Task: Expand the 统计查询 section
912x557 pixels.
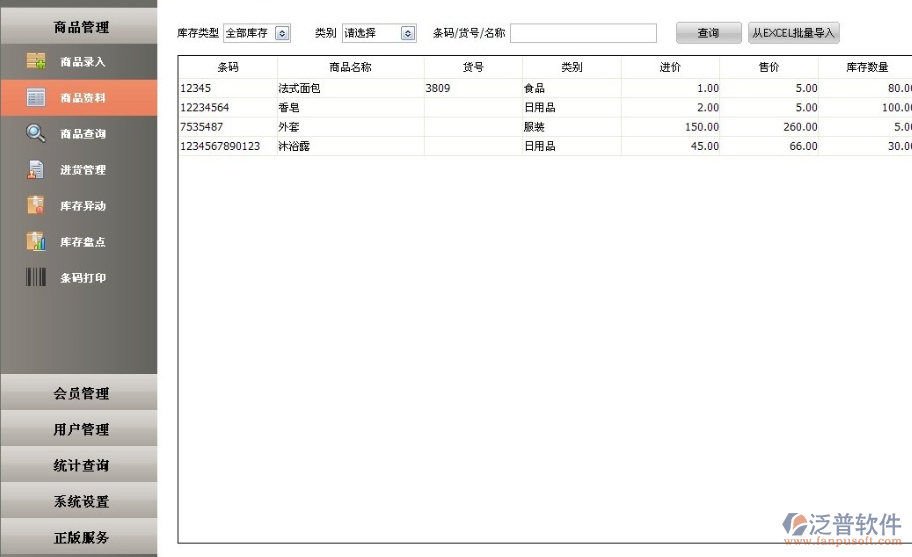Action: point(79,465)
